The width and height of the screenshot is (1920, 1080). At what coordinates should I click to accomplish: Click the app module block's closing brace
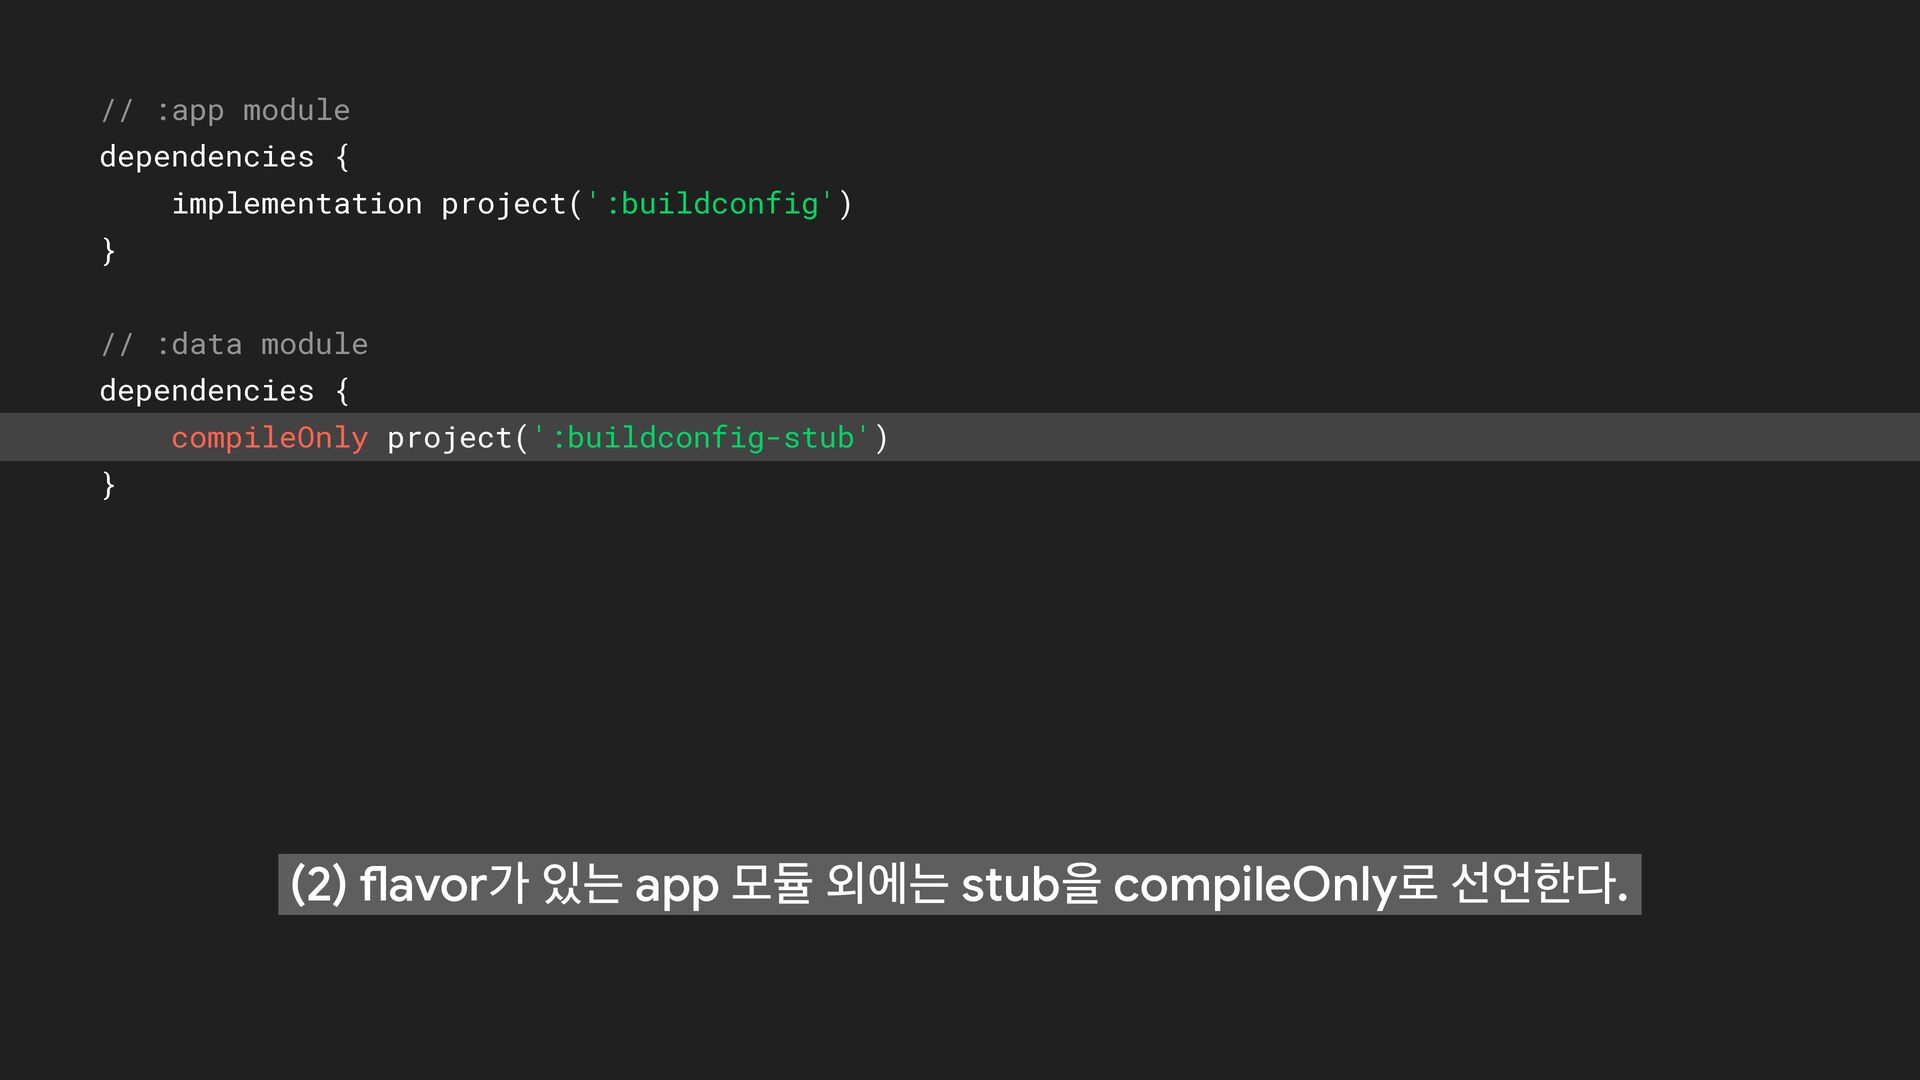(108, 250)
